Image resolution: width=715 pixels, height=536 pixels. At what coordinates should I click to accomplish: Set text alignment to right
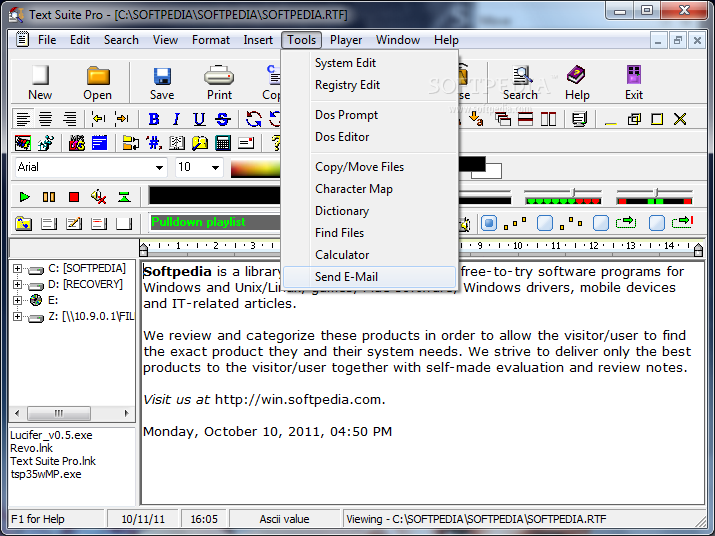pyautogui.click(x=69, y=120)
